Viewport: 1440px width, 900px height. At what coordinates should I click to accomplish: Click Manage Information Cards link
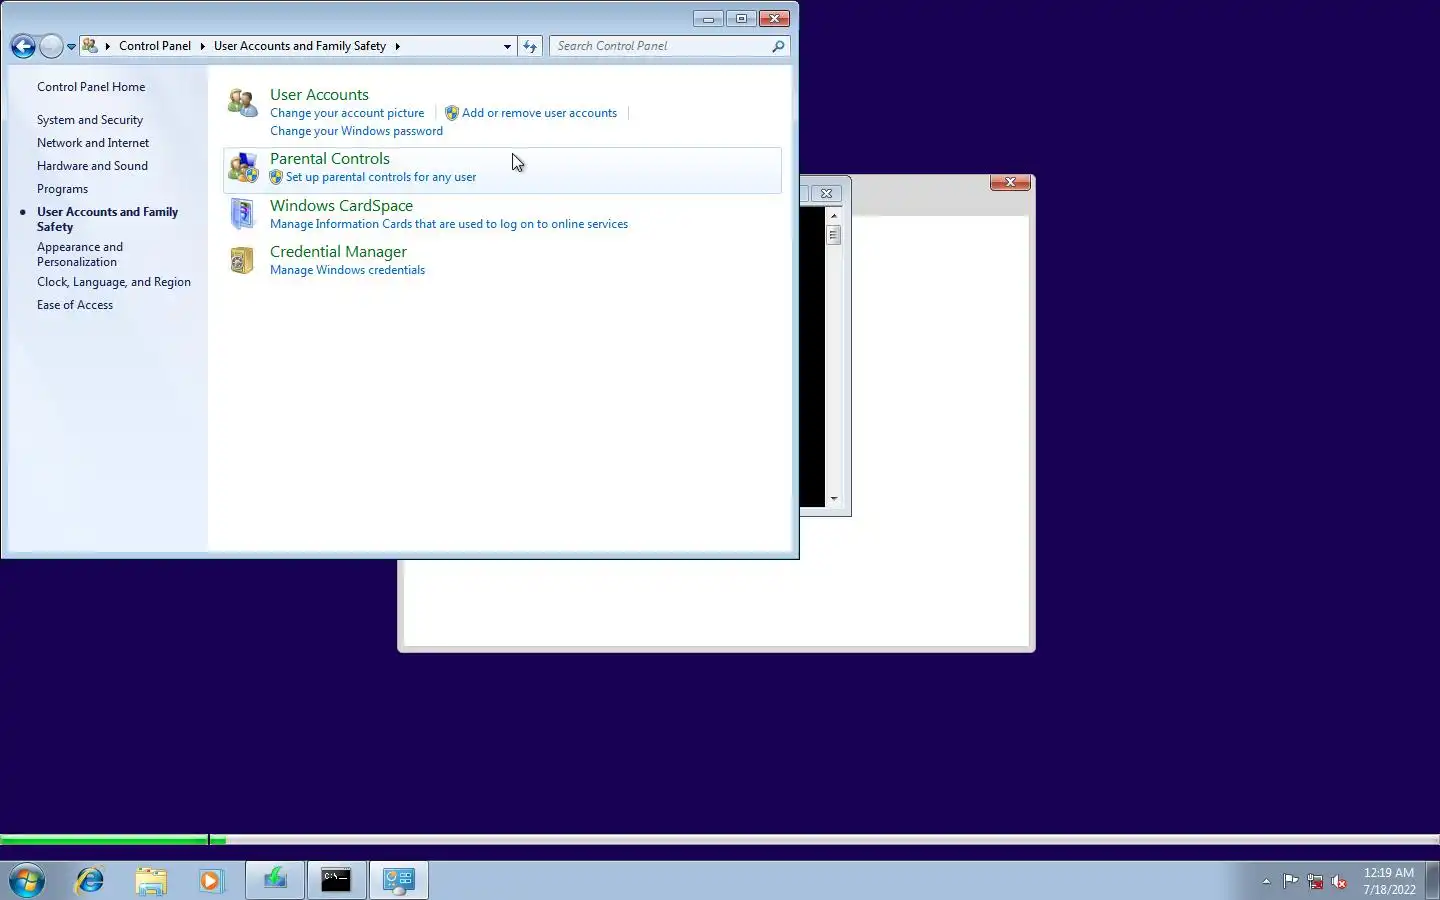449,224
